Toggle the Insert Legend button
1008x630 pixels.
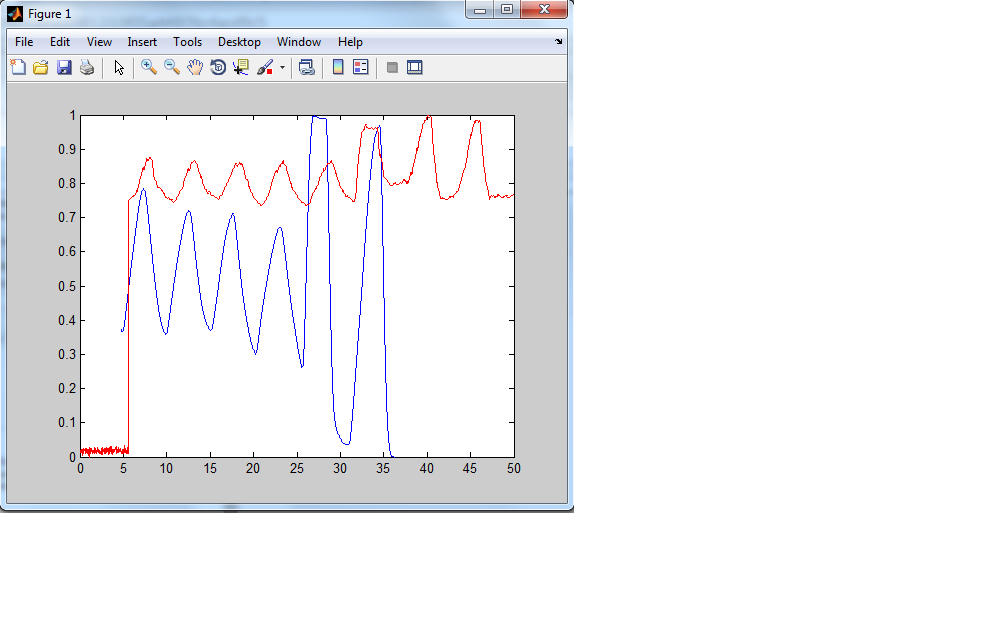point(361,68)
